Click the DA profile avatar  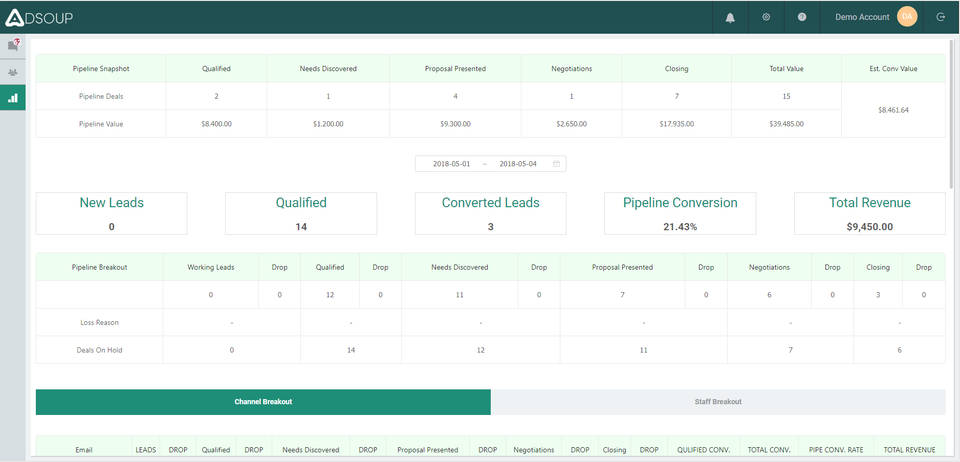tap(907, 17)
